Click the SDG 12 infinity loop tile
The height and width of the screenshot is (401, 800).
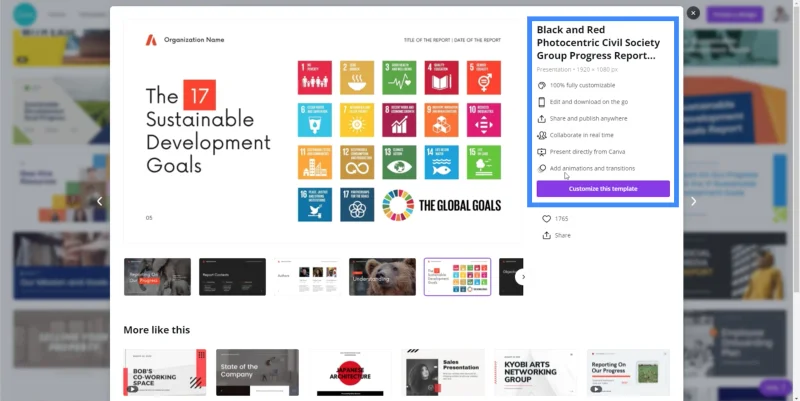[357, 162]
